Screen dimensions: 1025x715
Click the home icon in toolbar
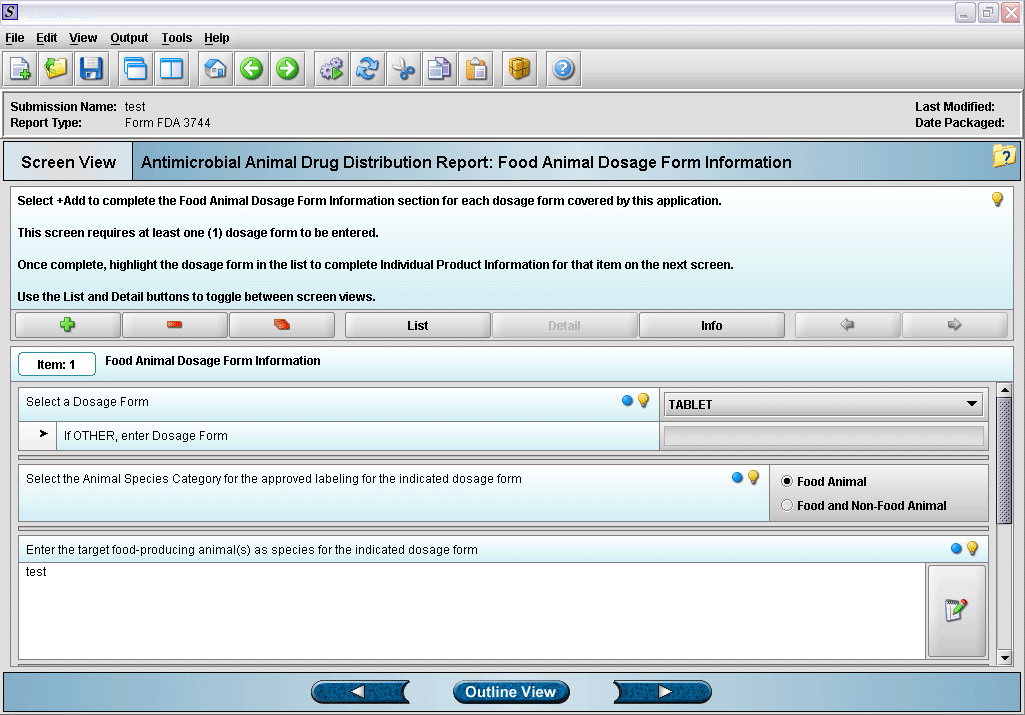pos(215,69)
